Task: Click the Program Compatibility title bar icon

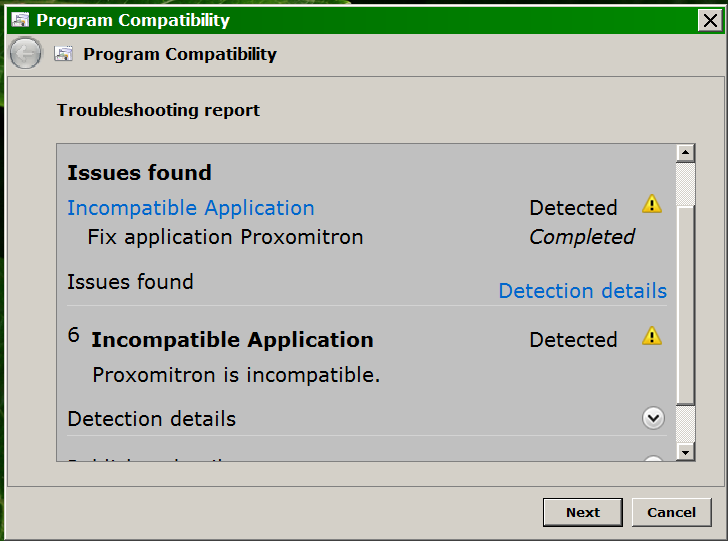Action: coord(19,19)
